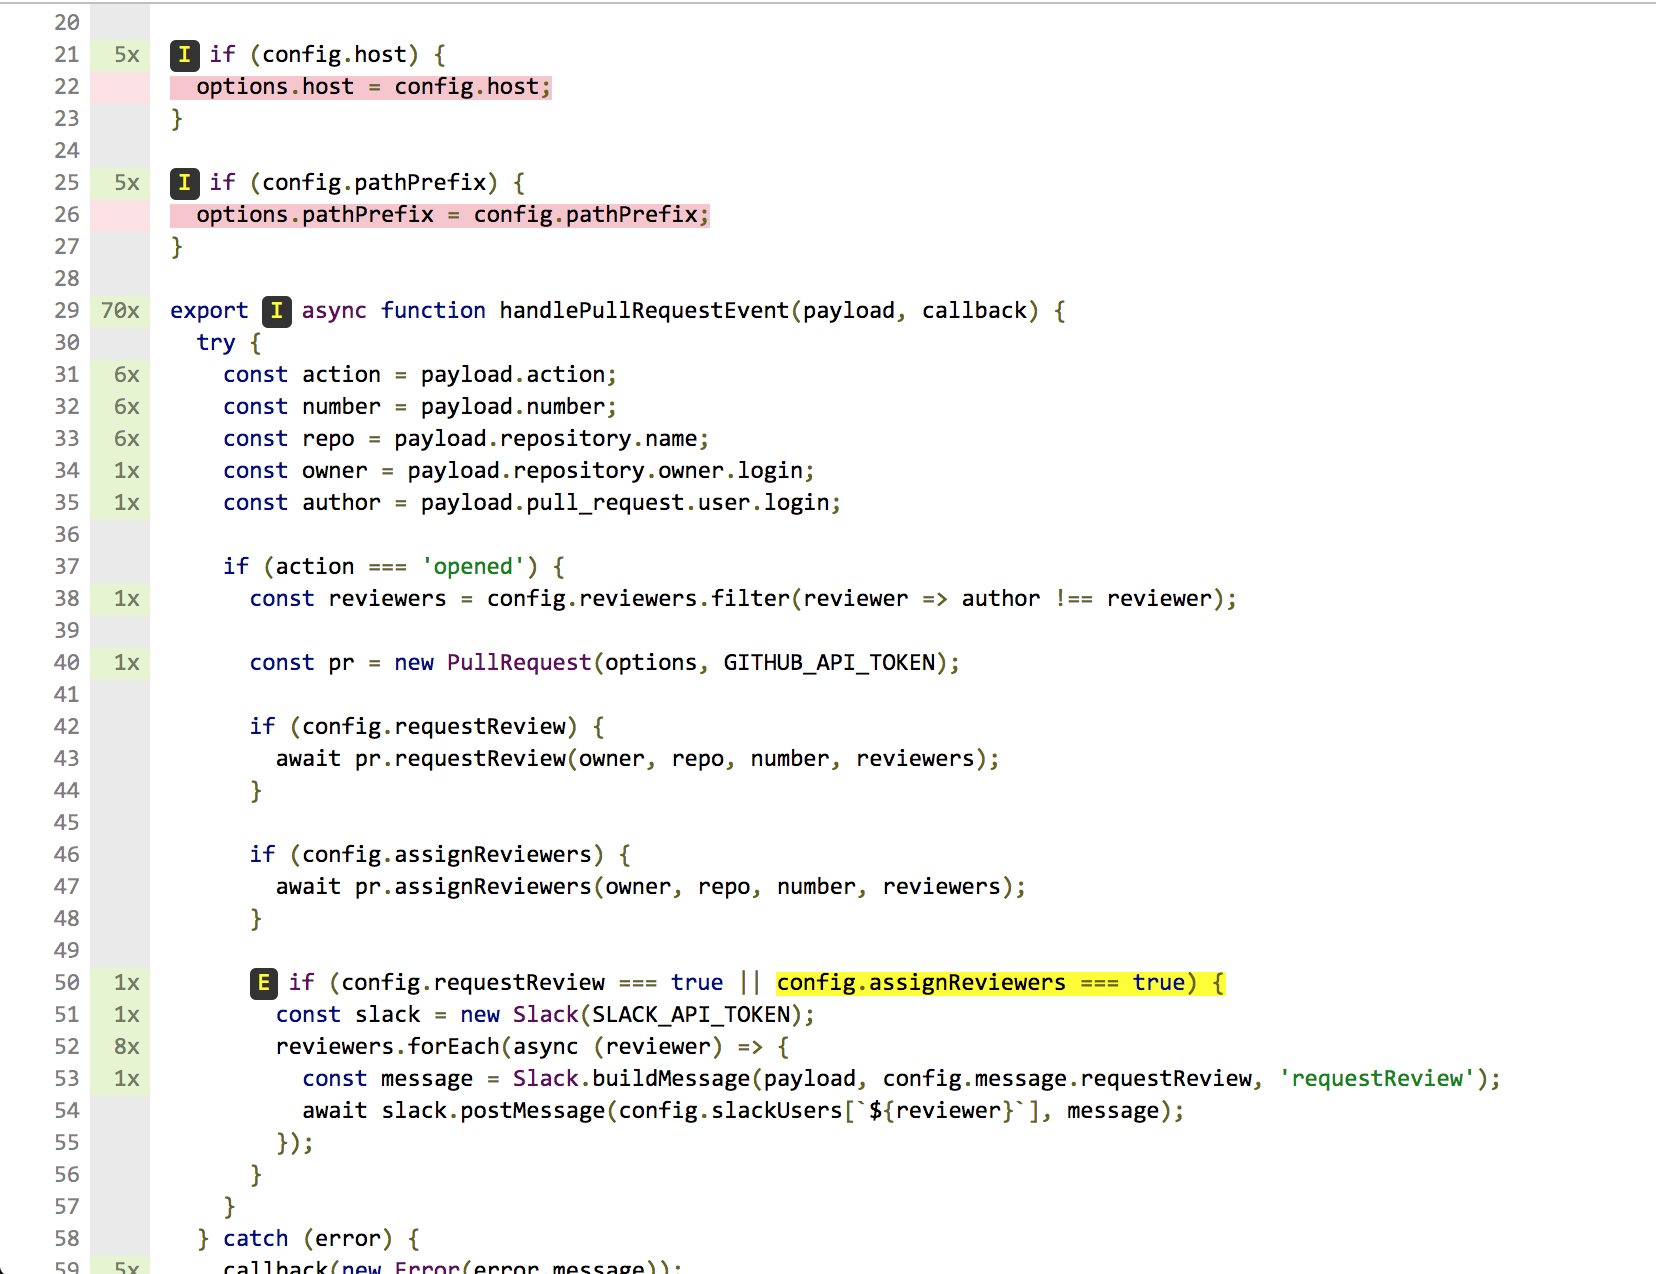The width and height of the screenshot is (1656, 1274).
Task: Click the 'I' badge before async function handlePullRequestEvent
Action: tap(276, 311)
